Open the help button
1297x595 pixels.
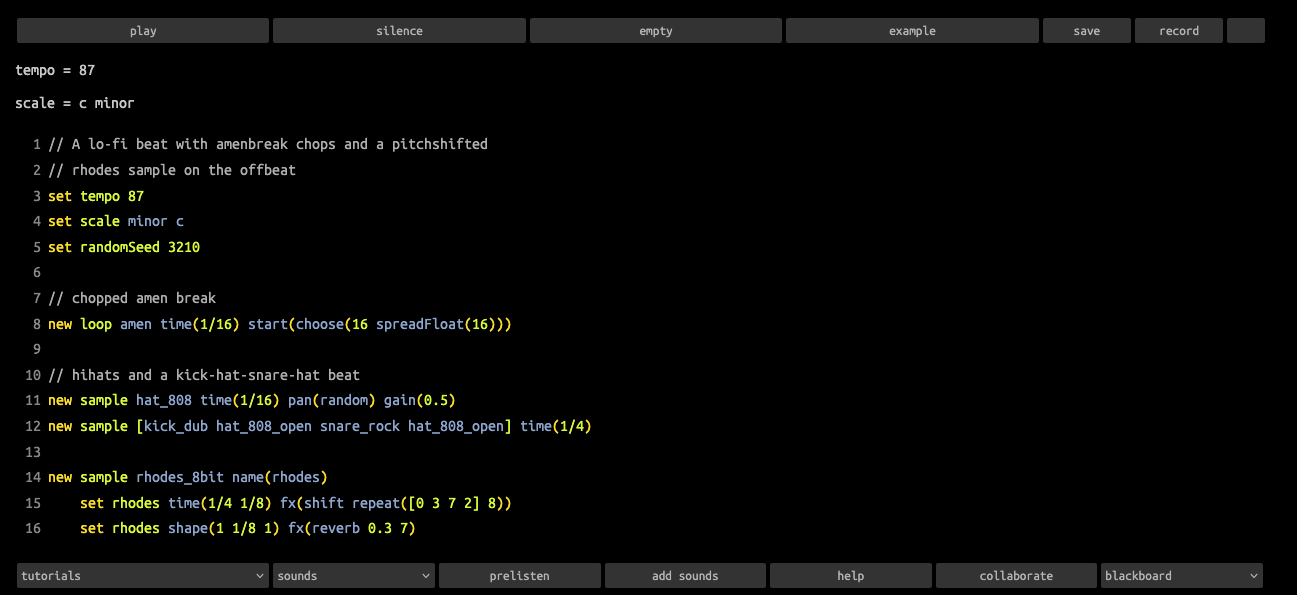pyautogui.click(x=851, y=575)
